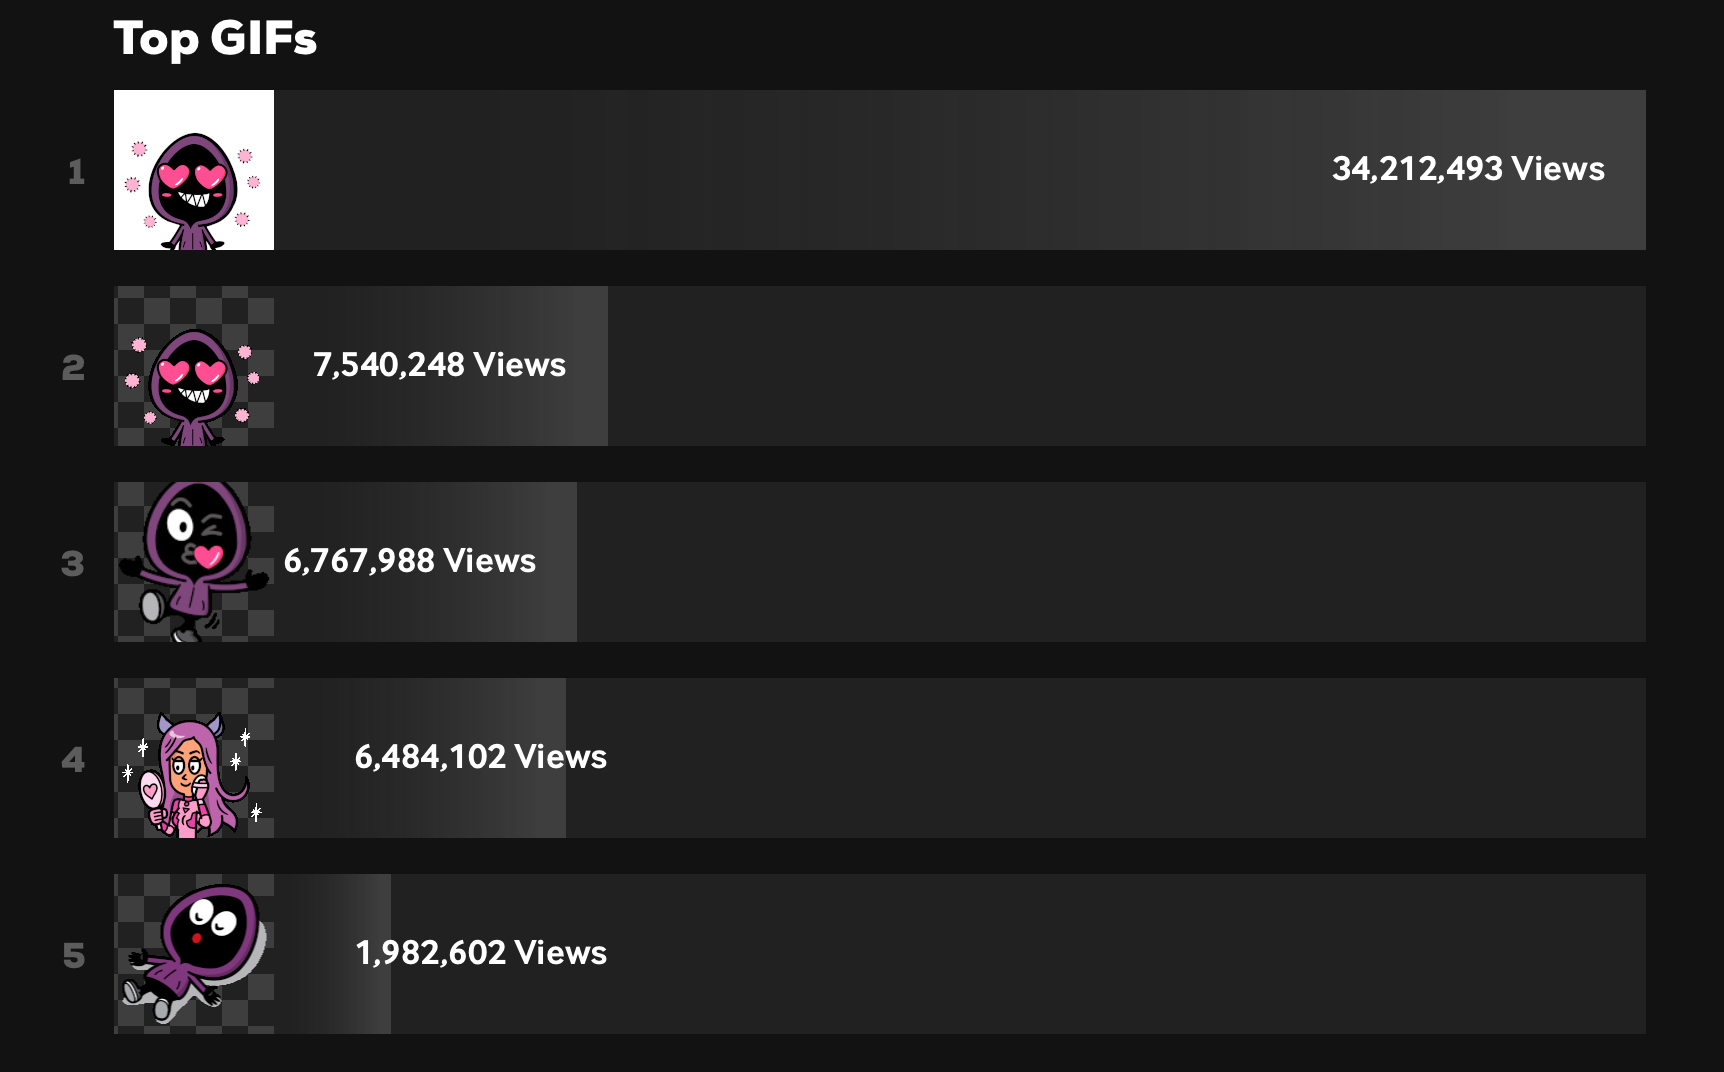Screen dimensions: 1724x1072
Task: Select the rank number 3 label
Action: [x=73, y=564]
